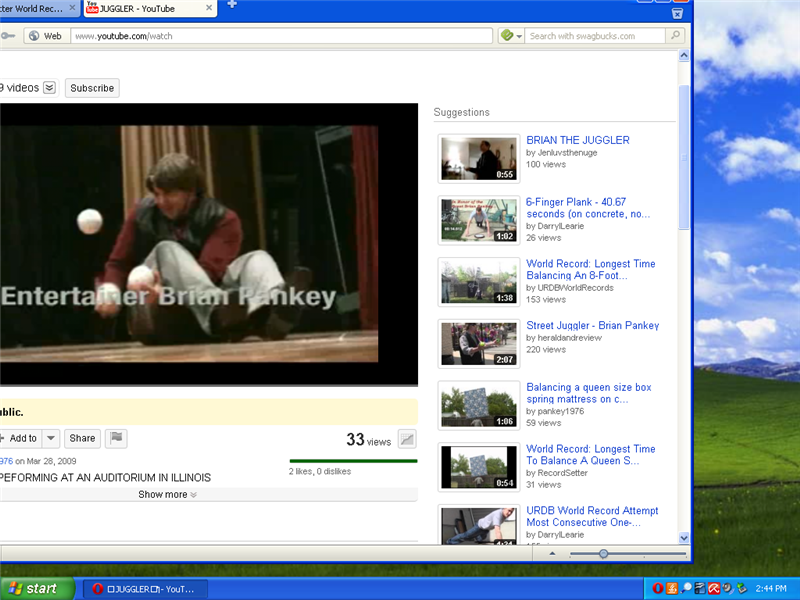Viewport: 800px width, 600px height.
Task: Click the Windows start button
Action: point(36,588)
